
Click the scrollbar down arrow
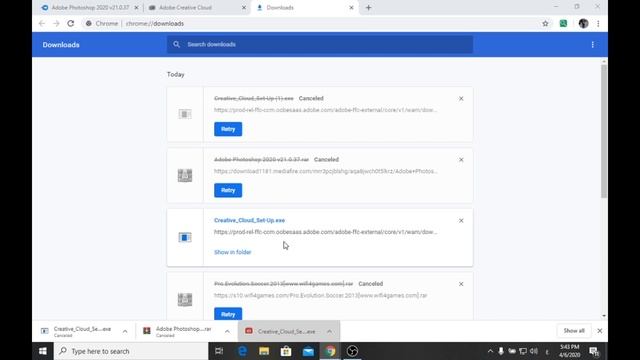click(x=604, y=316)
